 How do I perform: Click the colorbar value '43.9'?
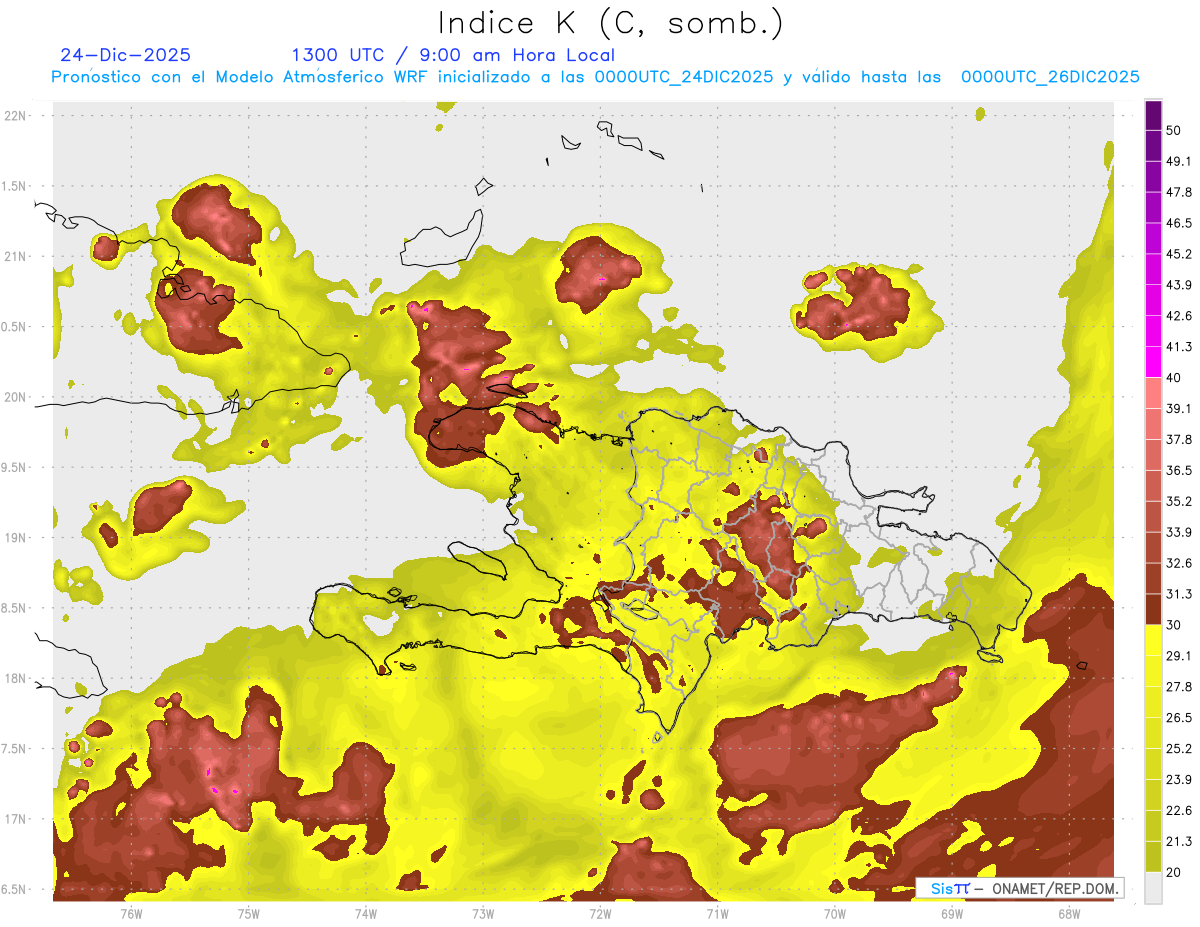(1179, 285)
